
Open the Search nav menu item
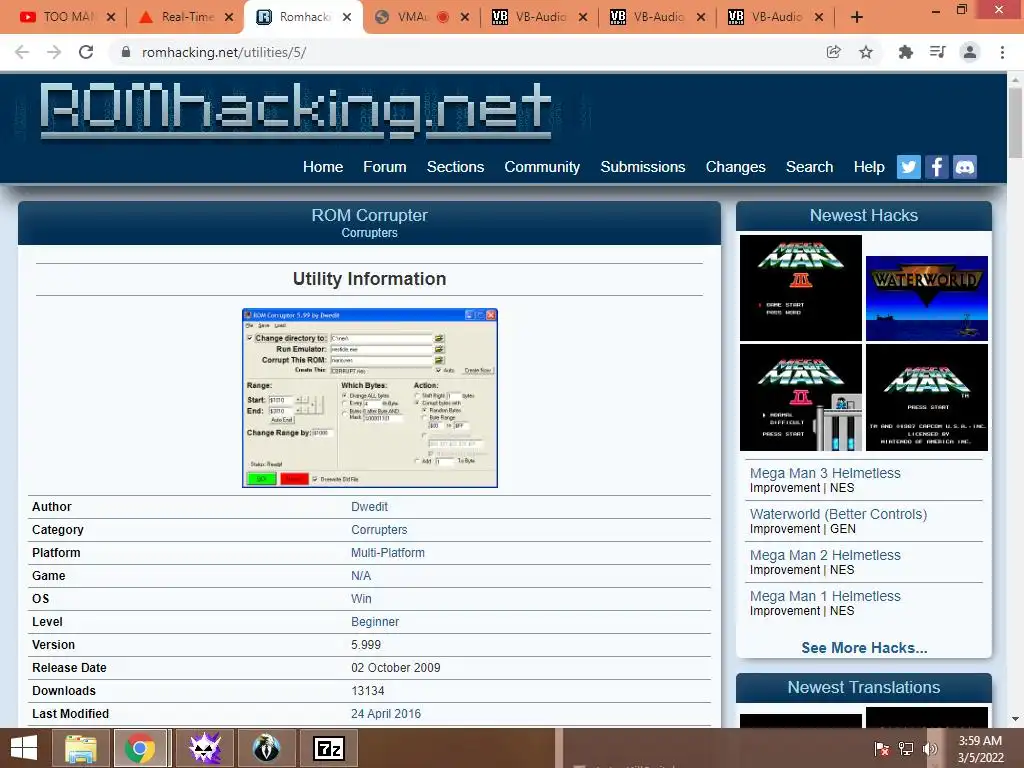pos(809,167)
